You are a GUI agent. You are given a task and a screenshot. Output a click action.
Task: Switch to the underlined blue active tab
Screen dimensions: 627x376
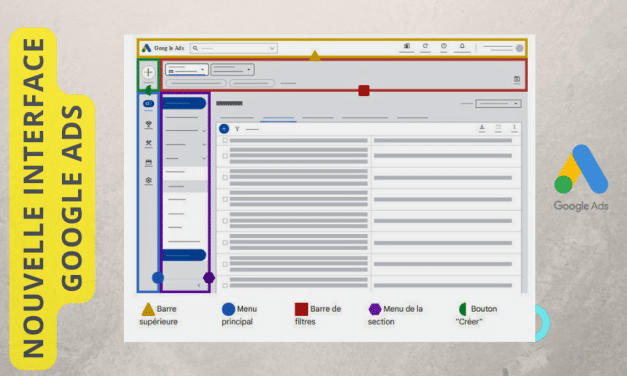[x=279, y=118]
